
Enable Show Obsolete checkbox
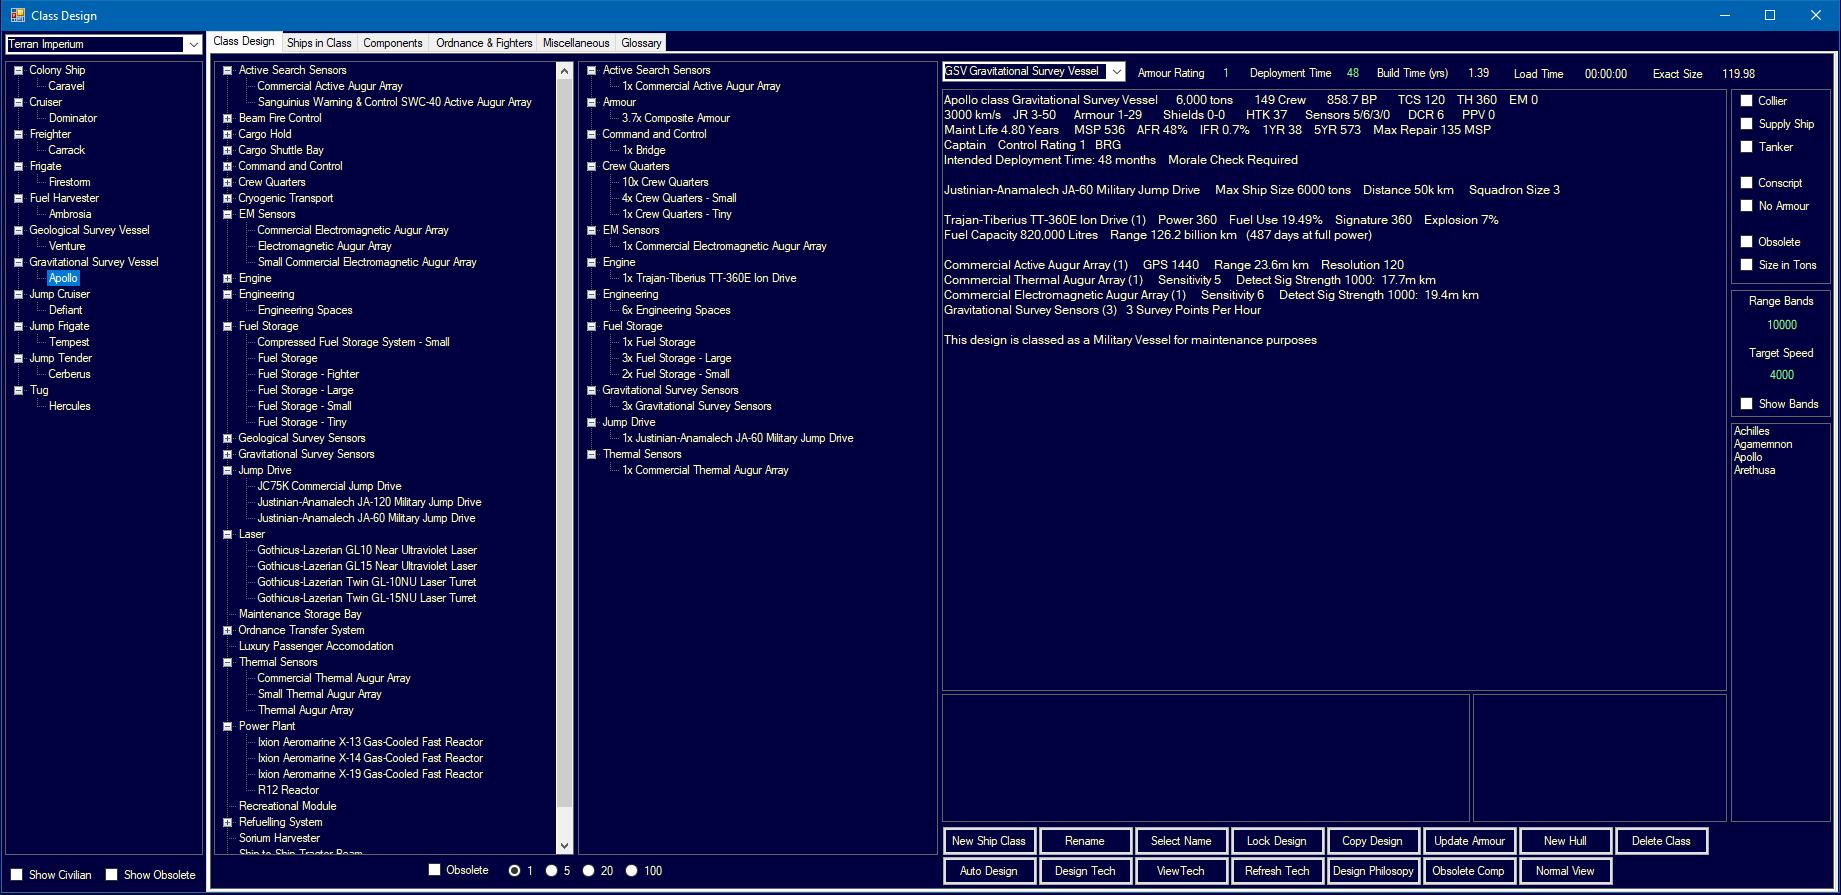[x=111, y=875]
